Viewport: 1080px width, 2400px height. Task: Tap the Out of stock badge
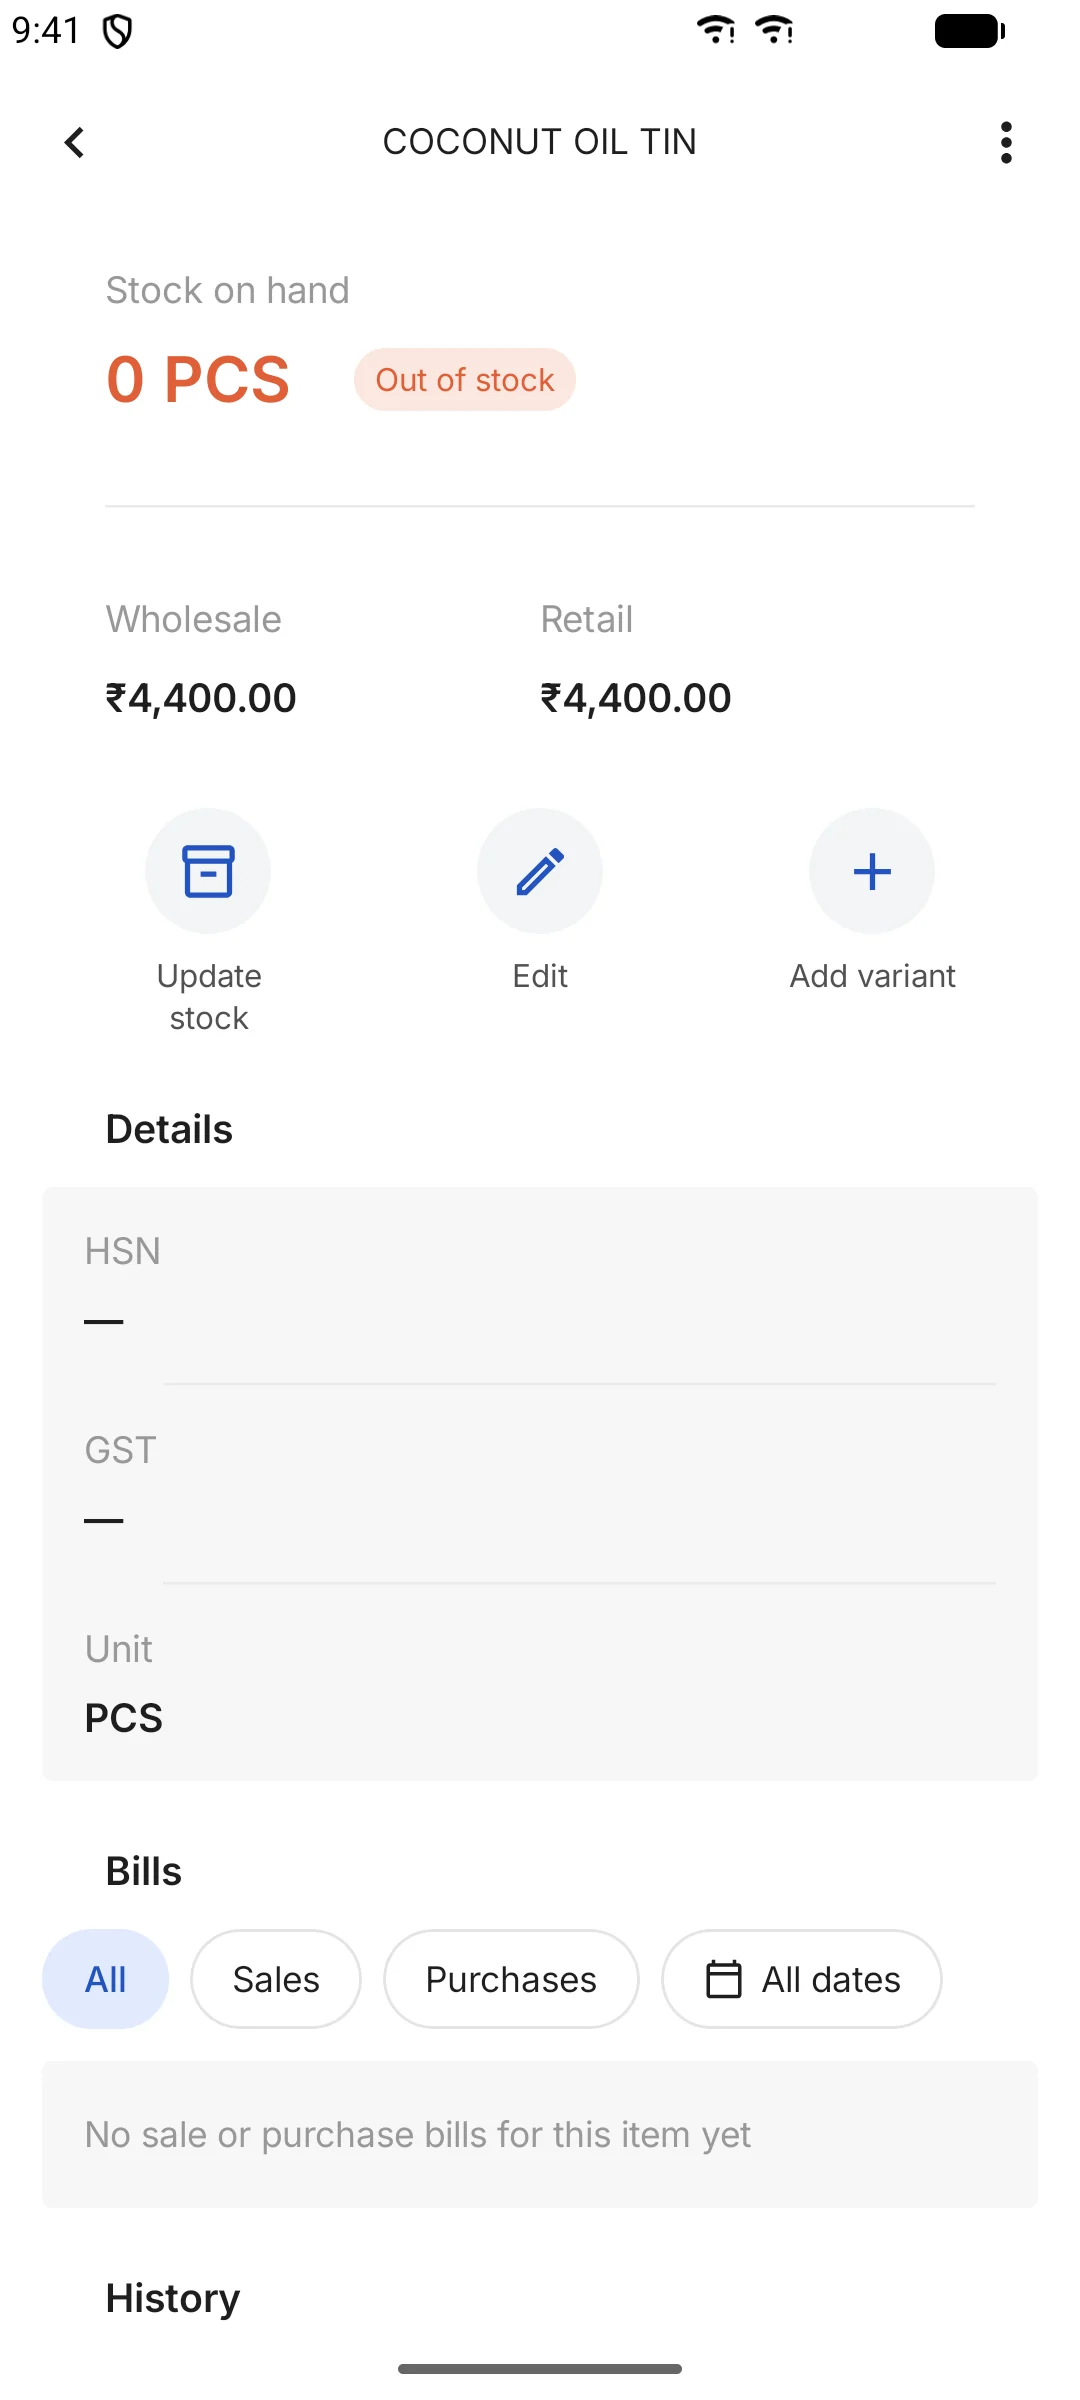pos(465,380)
